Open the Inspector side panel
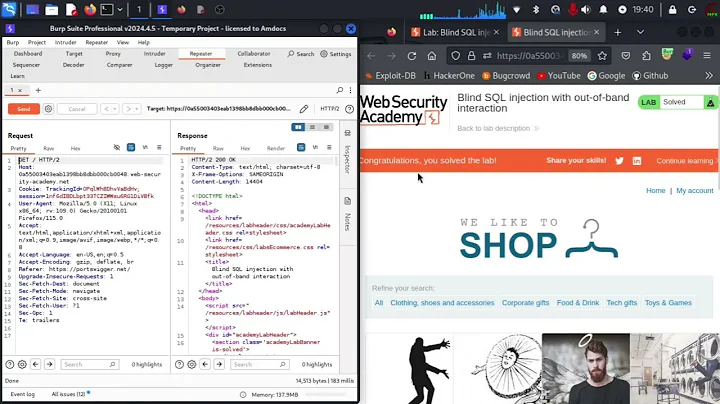The width and height of the screenshot is (720, 404). coord(348,152)
